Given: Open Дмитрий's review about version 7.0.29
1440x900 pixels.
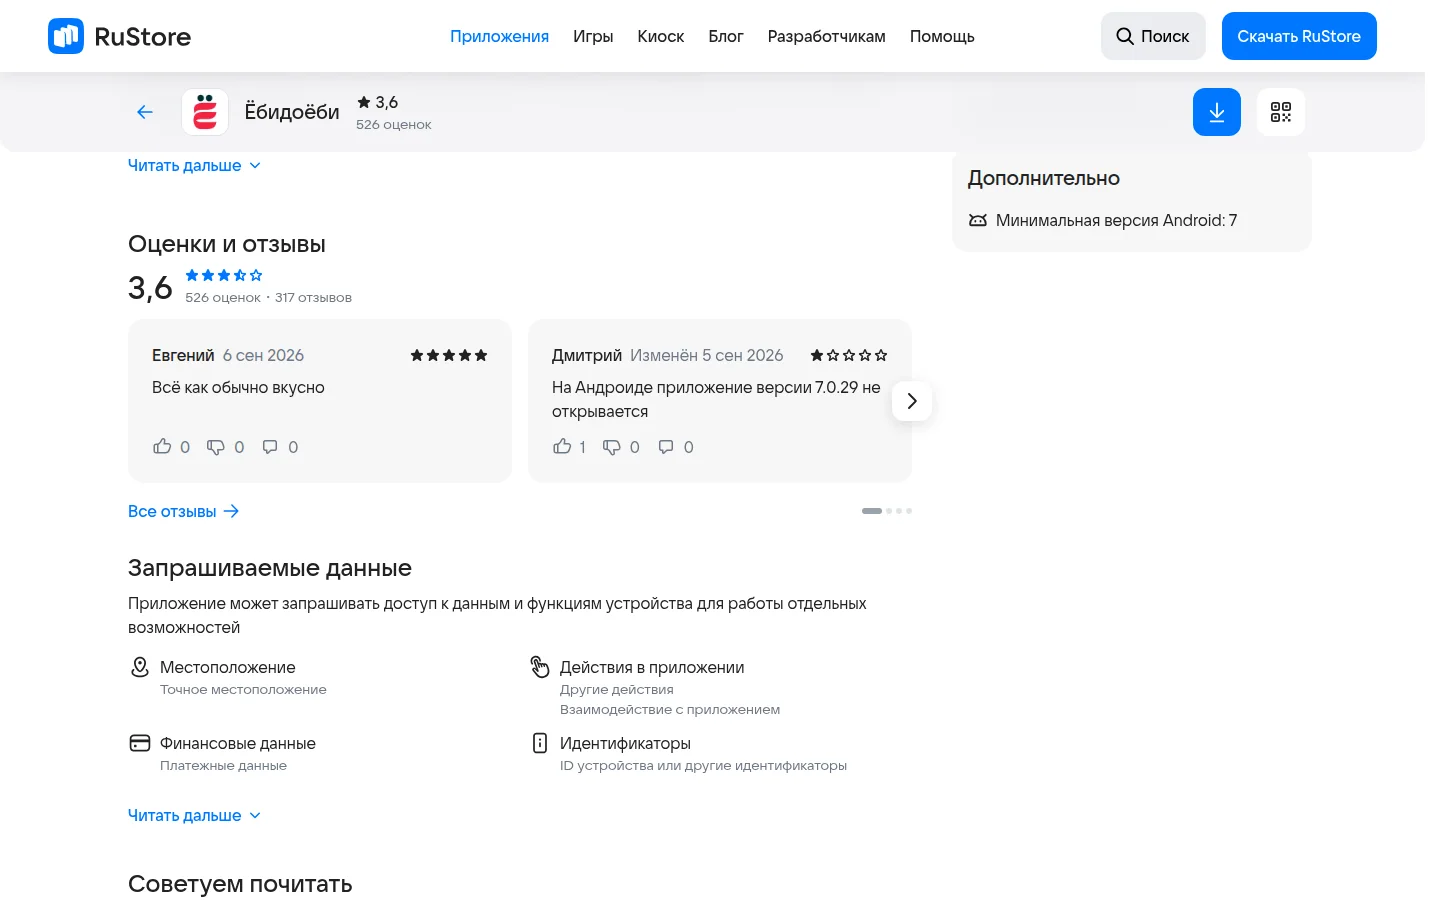Looking at the screenshot, I should click(716, 399).
